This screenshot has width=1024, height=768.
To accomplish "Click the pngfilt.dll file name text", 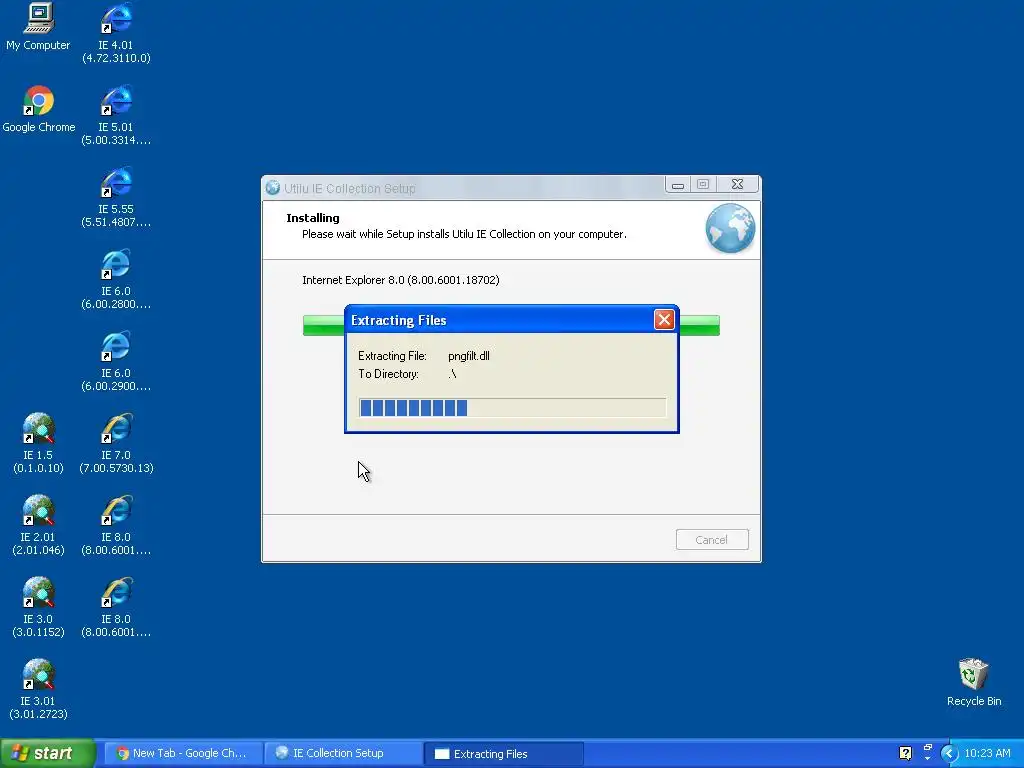I will [x=469, y=356].
